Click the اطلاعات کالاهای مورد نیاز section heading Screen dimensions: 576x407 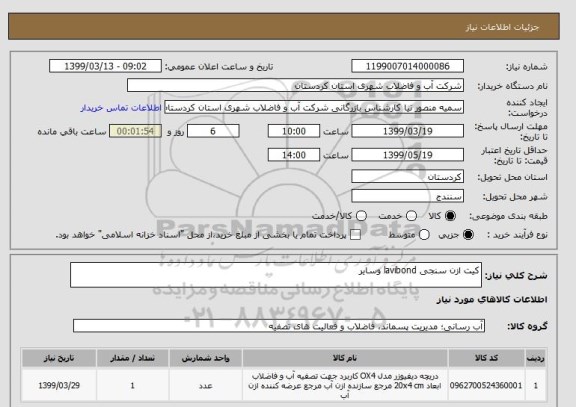pos(492,300)
